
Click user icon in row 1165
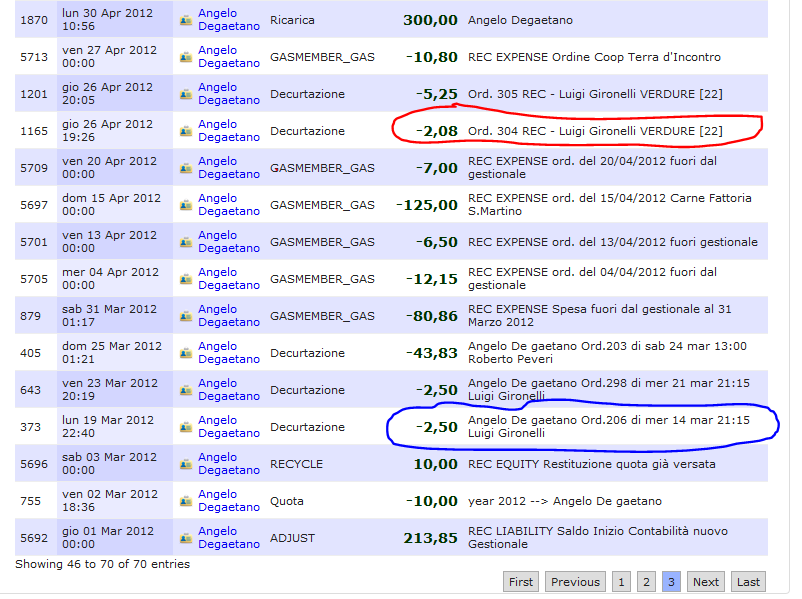click(x=185, y=131)
